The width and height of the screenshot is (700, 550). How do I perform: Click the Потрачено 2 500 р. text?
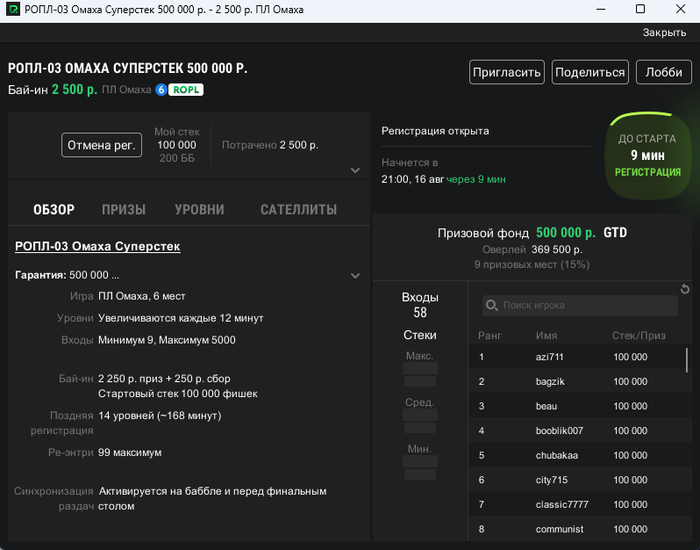click(x=270, y=145)
